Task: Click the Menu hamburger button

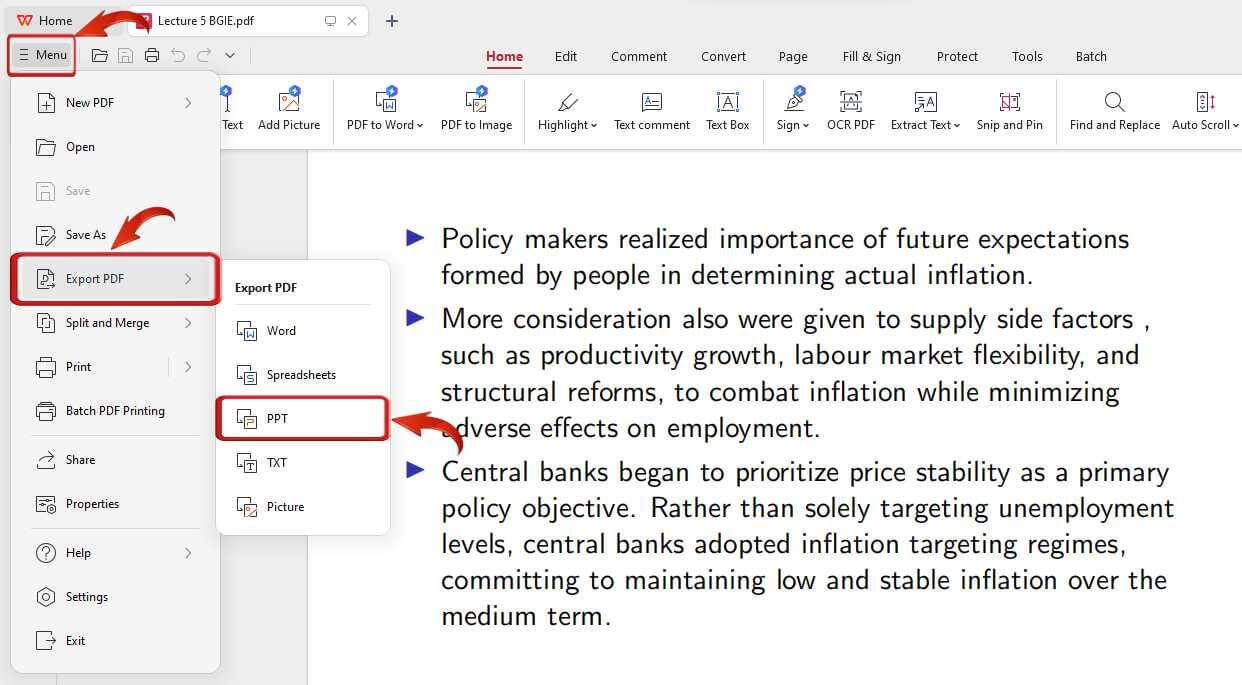Action: 42,55
